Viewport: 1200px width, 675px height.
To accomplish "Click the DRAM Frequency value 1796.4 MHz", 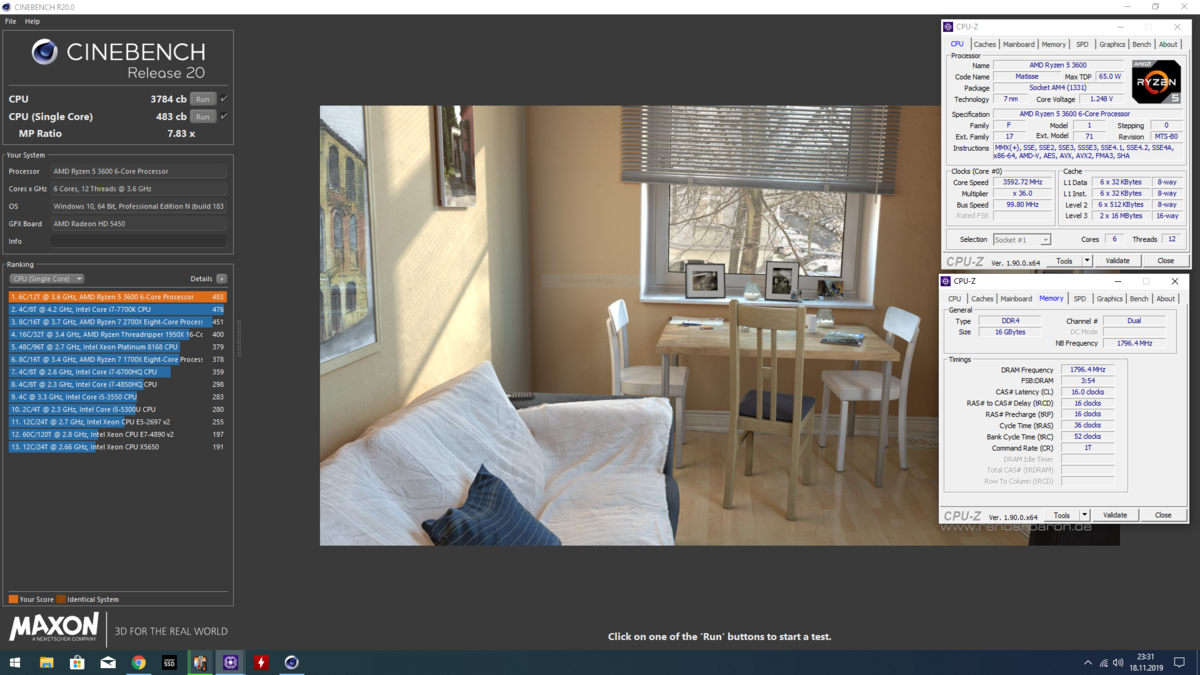I will tap(1088, 370).
